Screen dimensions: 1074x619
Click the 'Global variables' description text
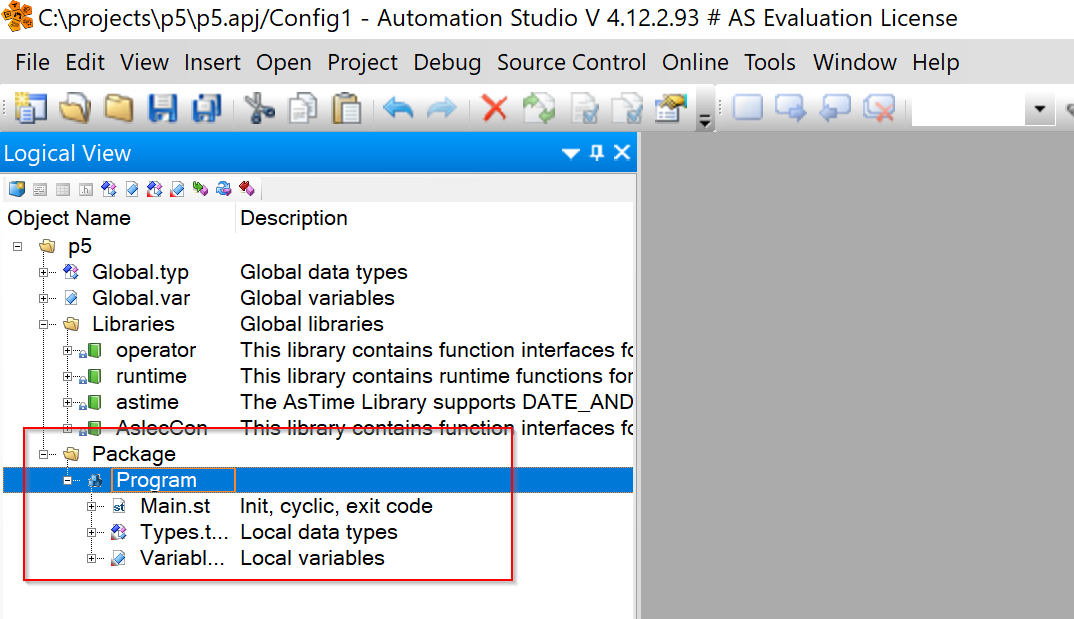coord(317,299)
